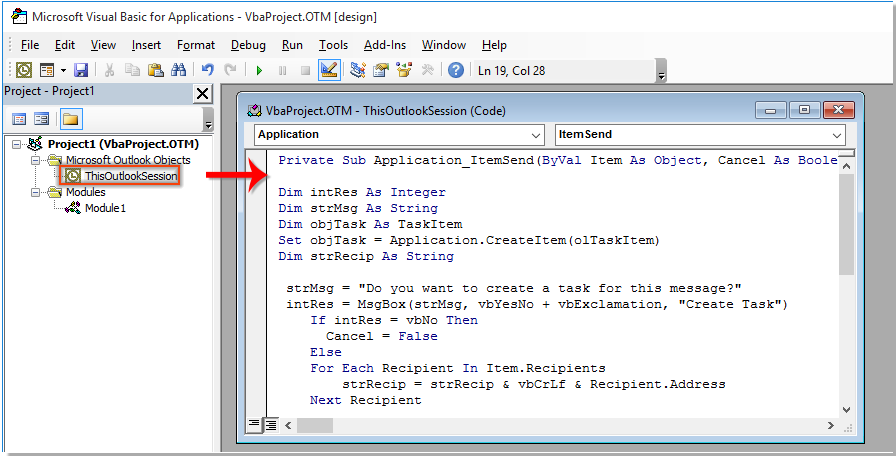This screenshot has height=456, width=896.
Task: Open the Help menu
Action: [x=494, y=45]
